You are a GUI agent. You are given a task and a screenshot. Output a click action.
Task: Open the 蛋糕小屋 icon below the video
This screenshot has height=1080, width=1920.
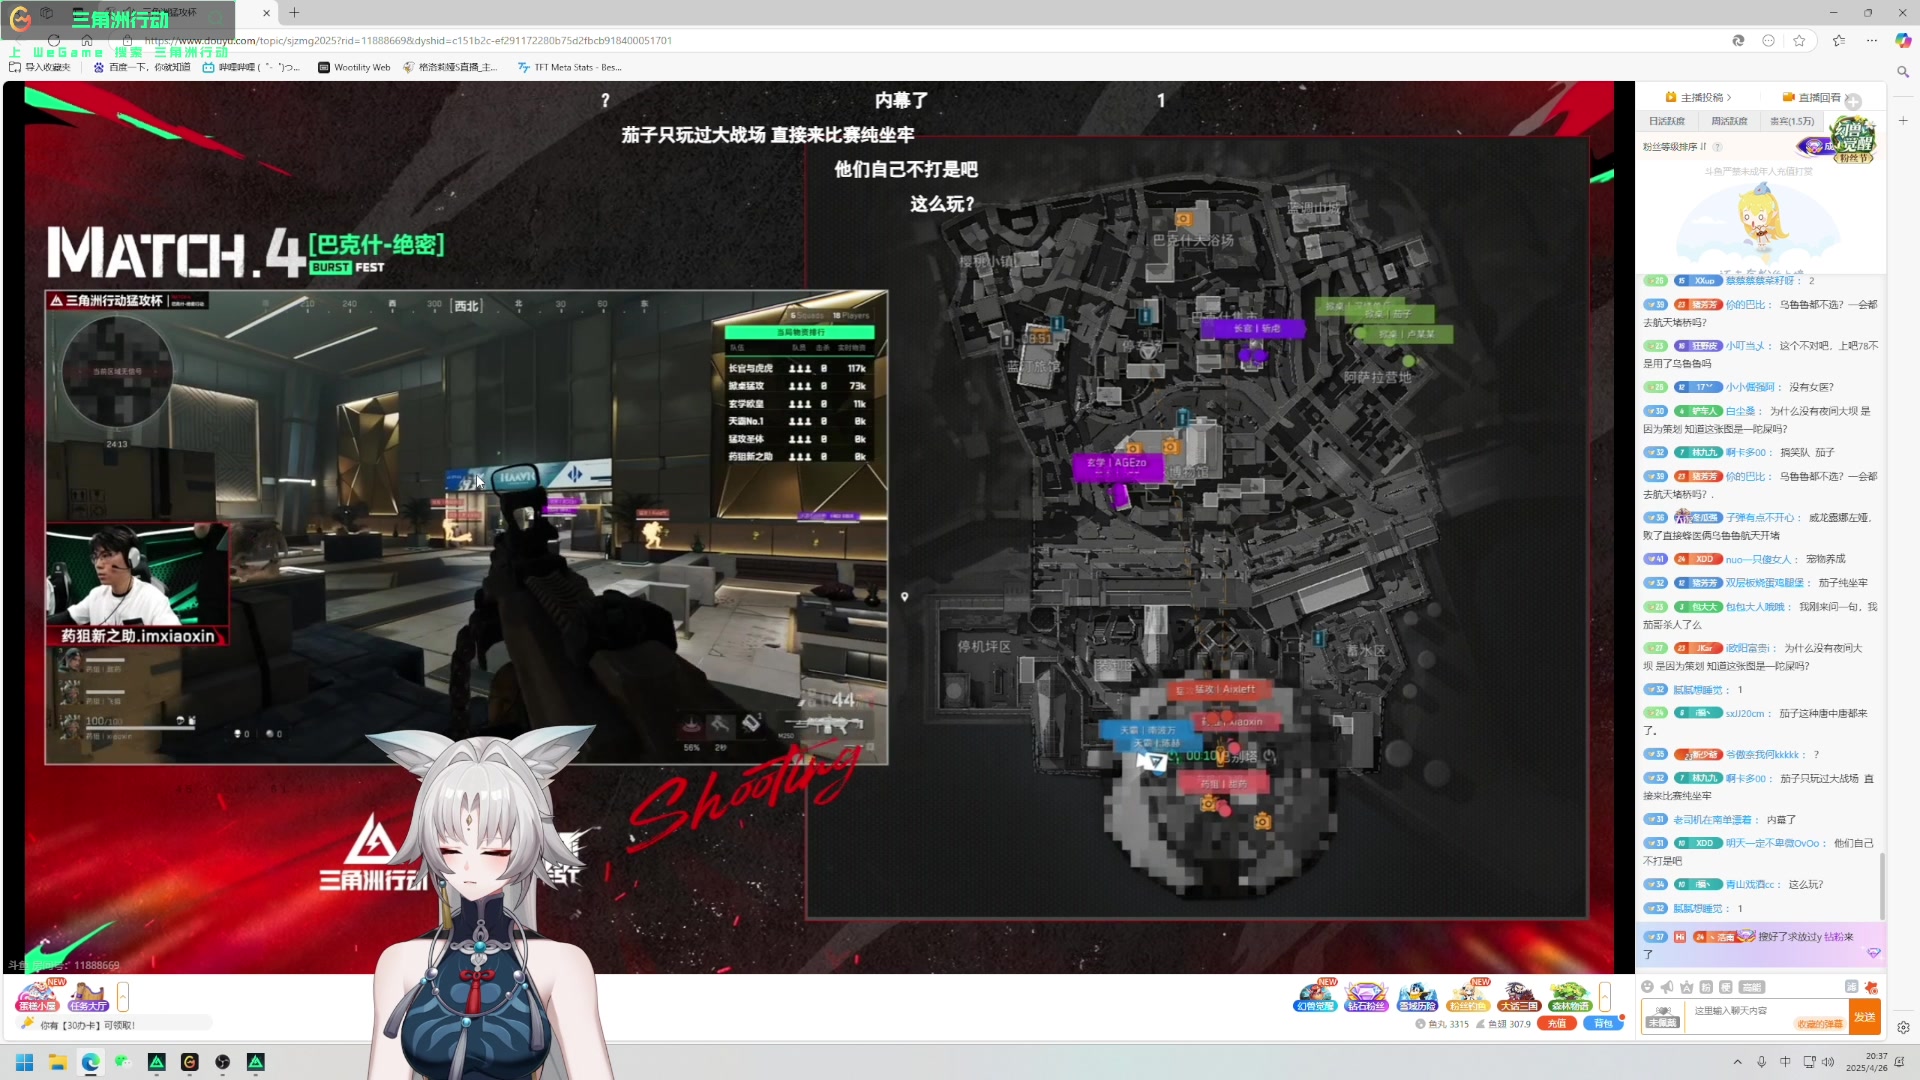(x=37, y=996)
